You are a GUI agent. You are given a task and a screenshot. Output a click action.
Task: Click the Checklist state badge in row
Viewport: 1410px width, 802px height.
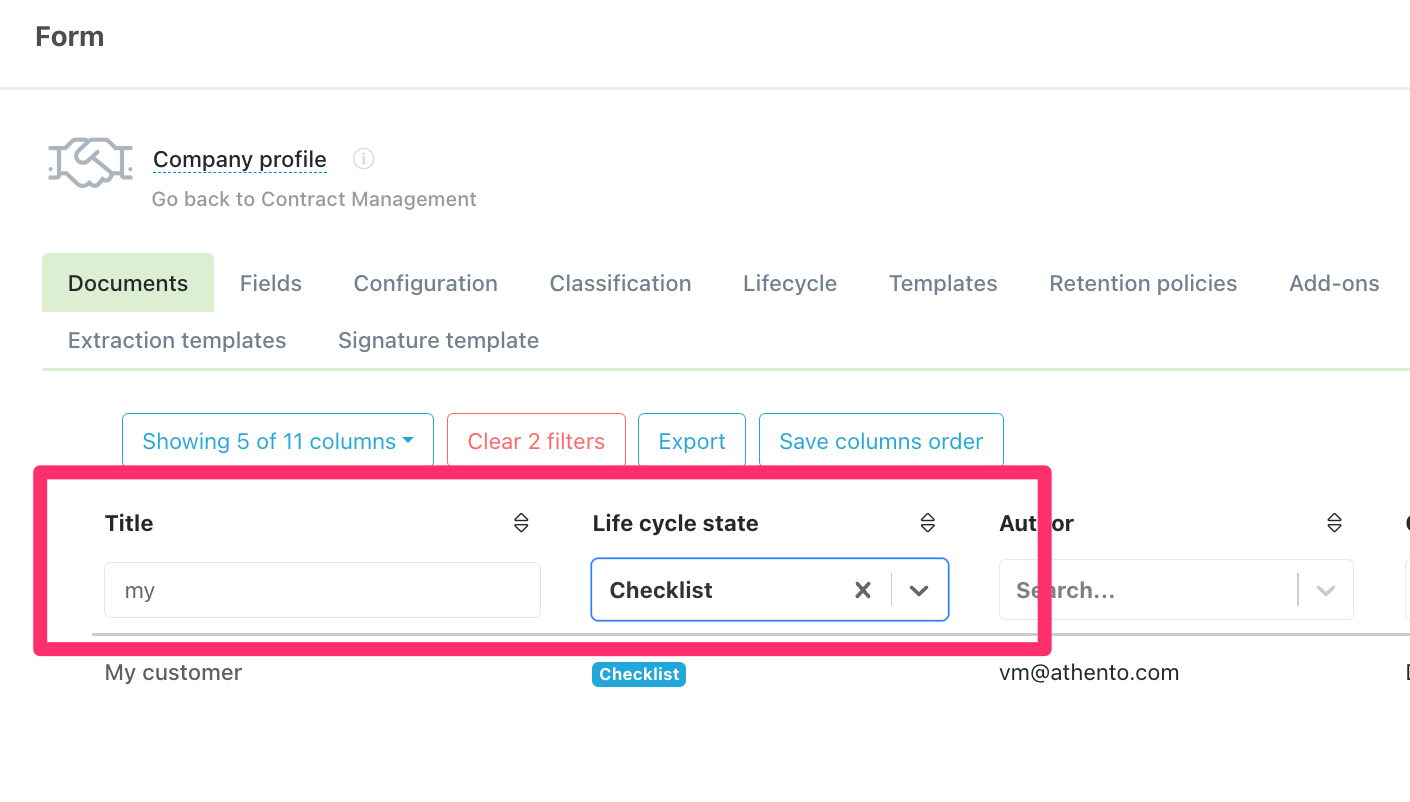[x=639, y=674]
